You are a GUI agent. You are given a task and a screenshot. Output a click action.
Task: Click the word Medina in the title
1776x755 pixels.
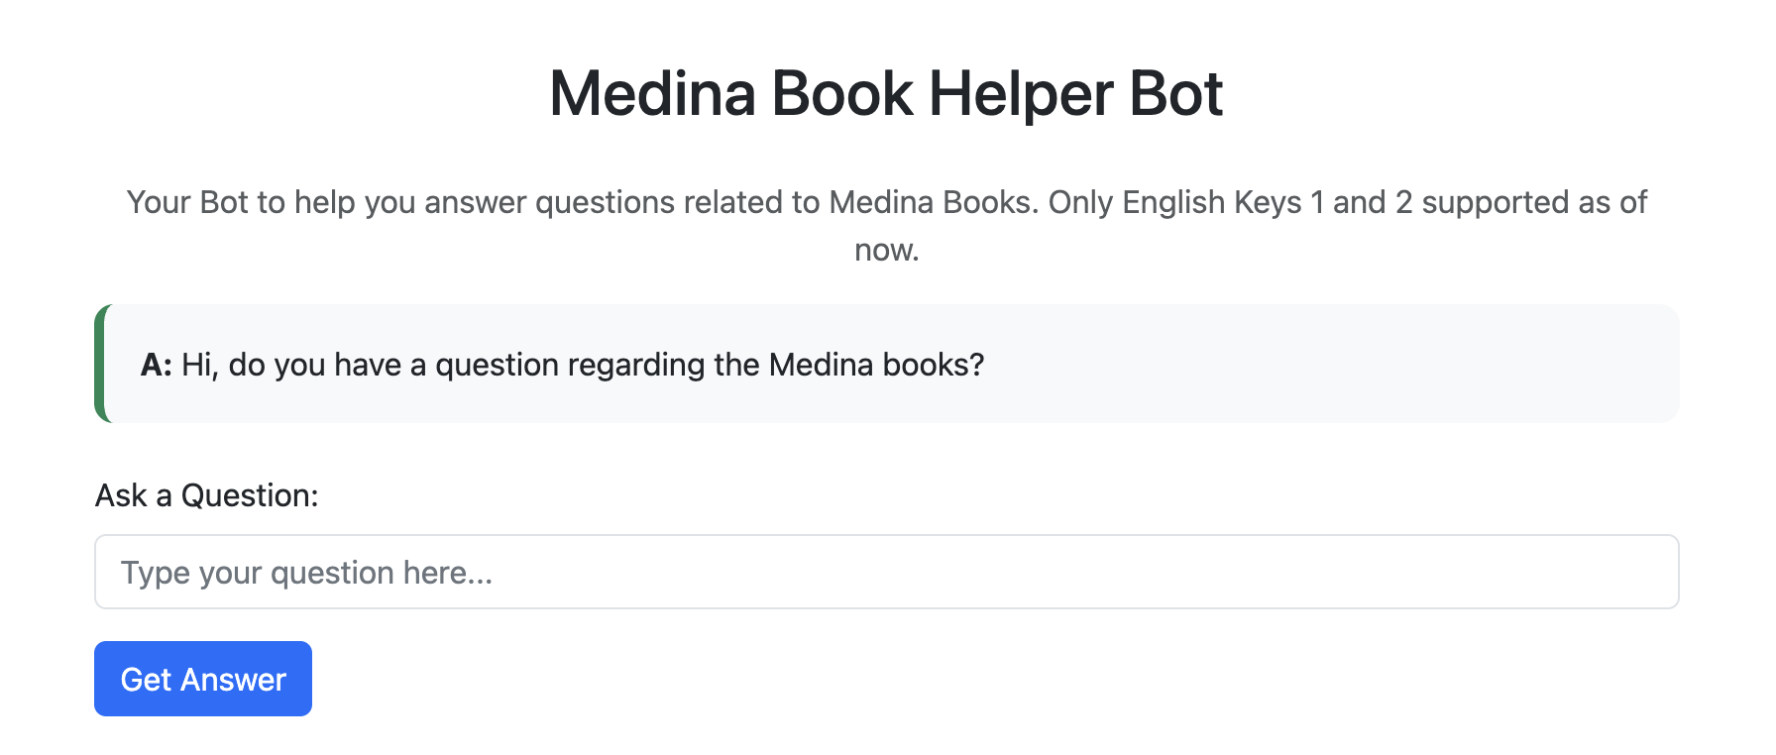coord(652,94)
